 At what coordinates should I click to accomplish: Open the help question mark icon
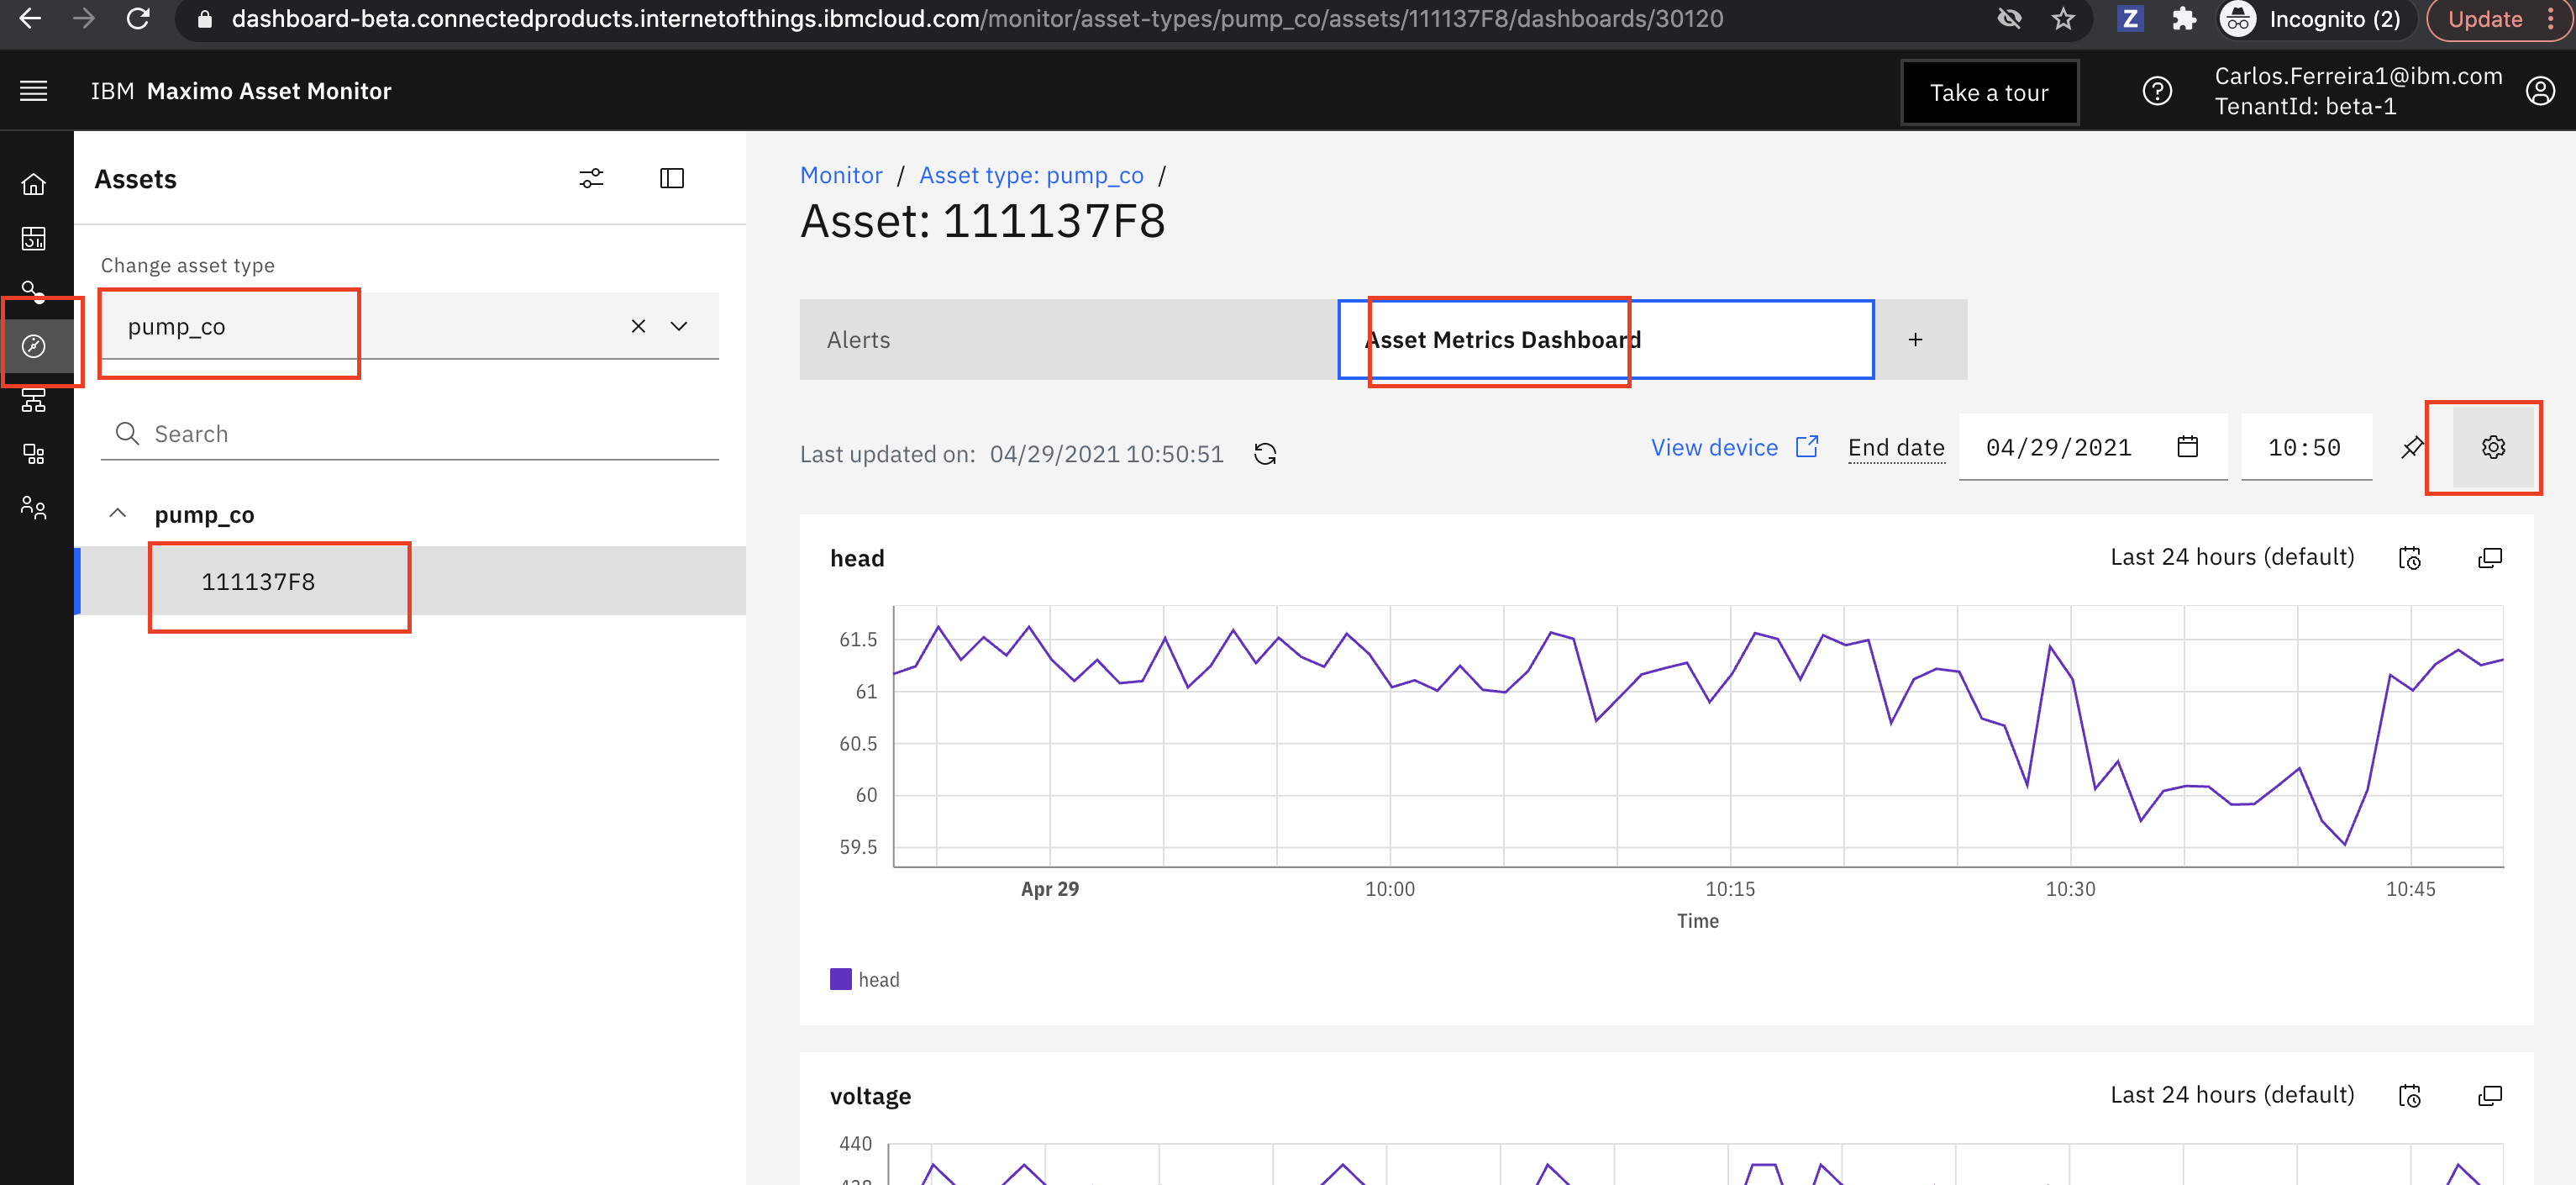(x=2157, y=91)
